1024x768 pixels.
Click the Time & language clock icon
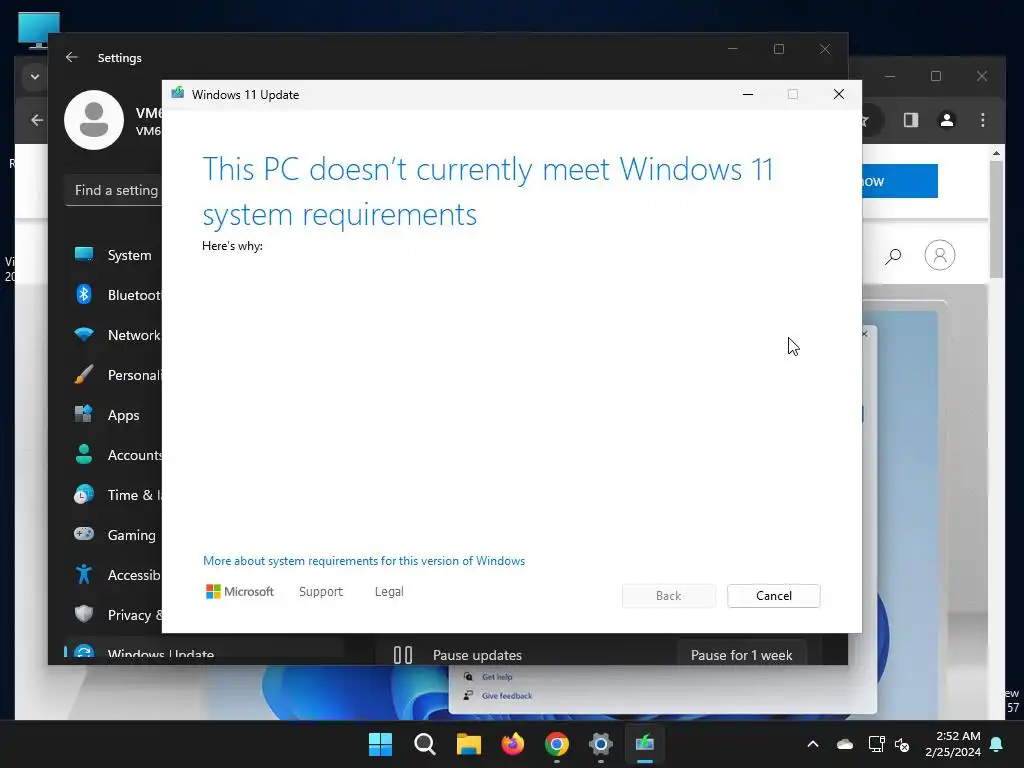pyautogui.click(x=84, y=494)
